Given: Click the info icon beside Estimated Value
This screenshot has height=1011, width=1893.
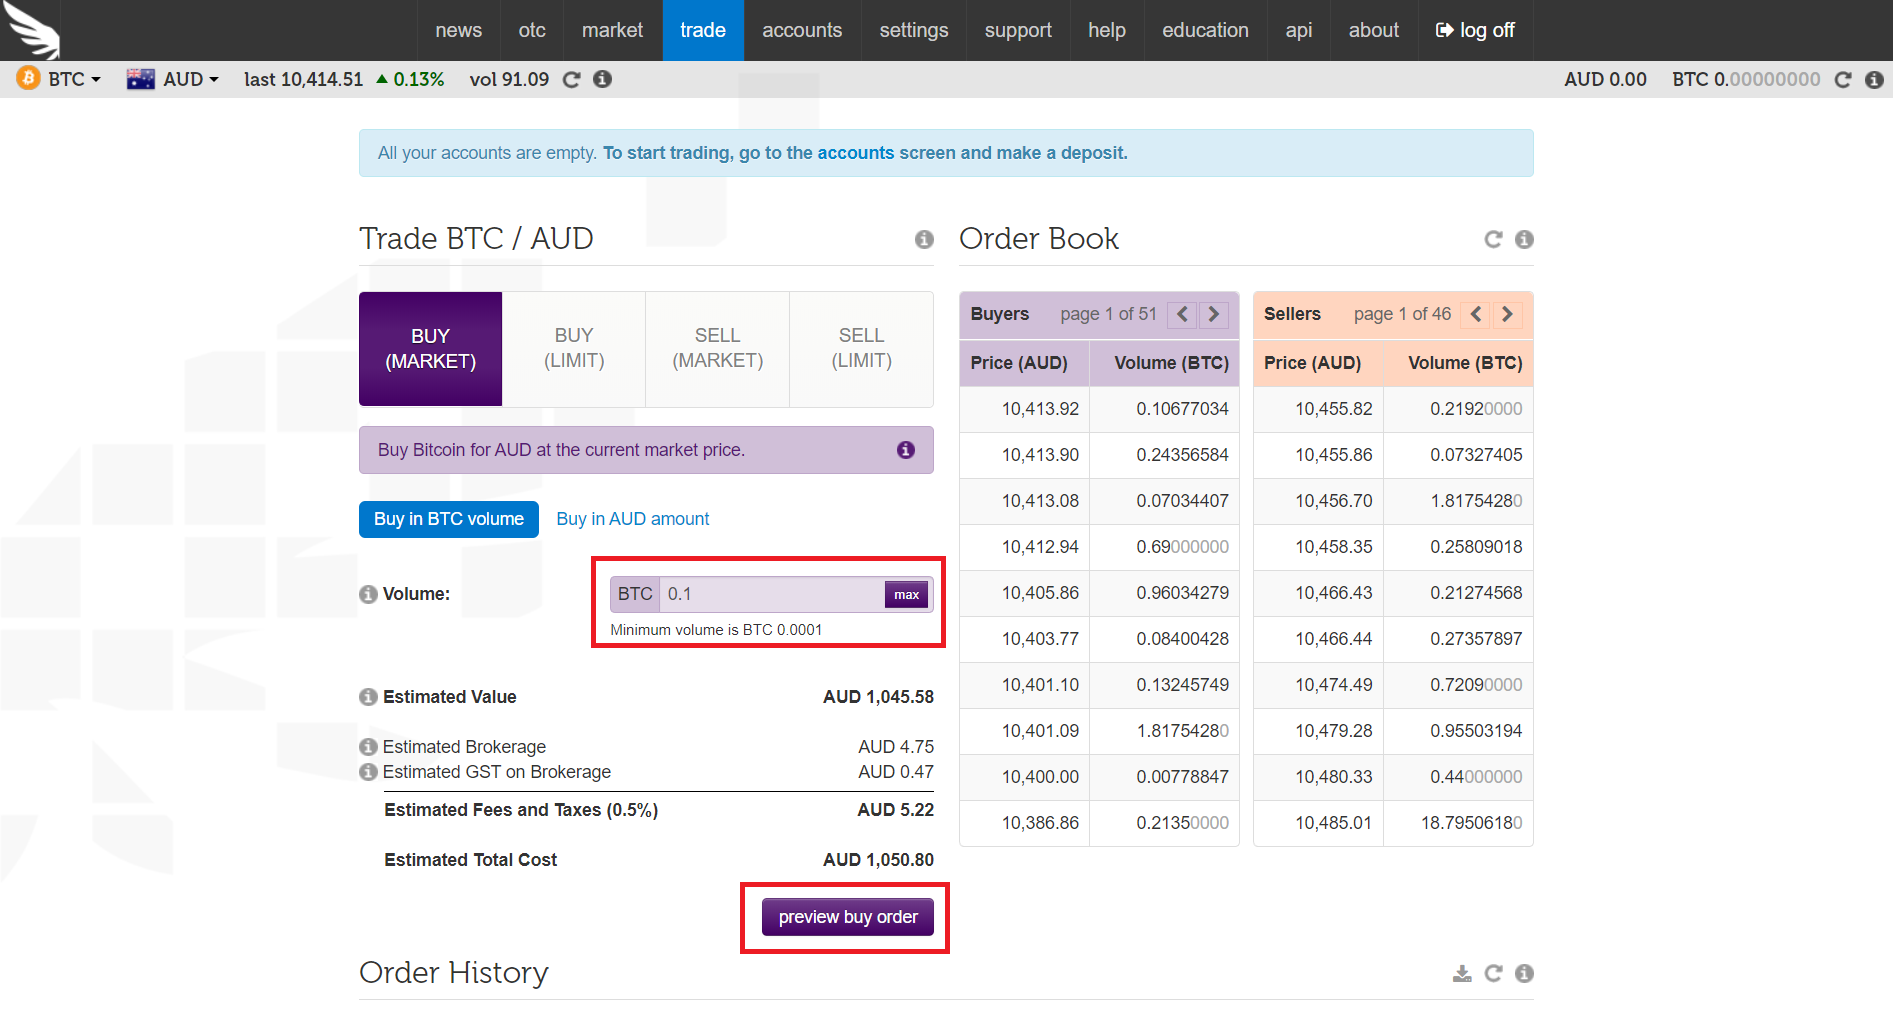Looking at the screenshot, I should coord(368,697).
